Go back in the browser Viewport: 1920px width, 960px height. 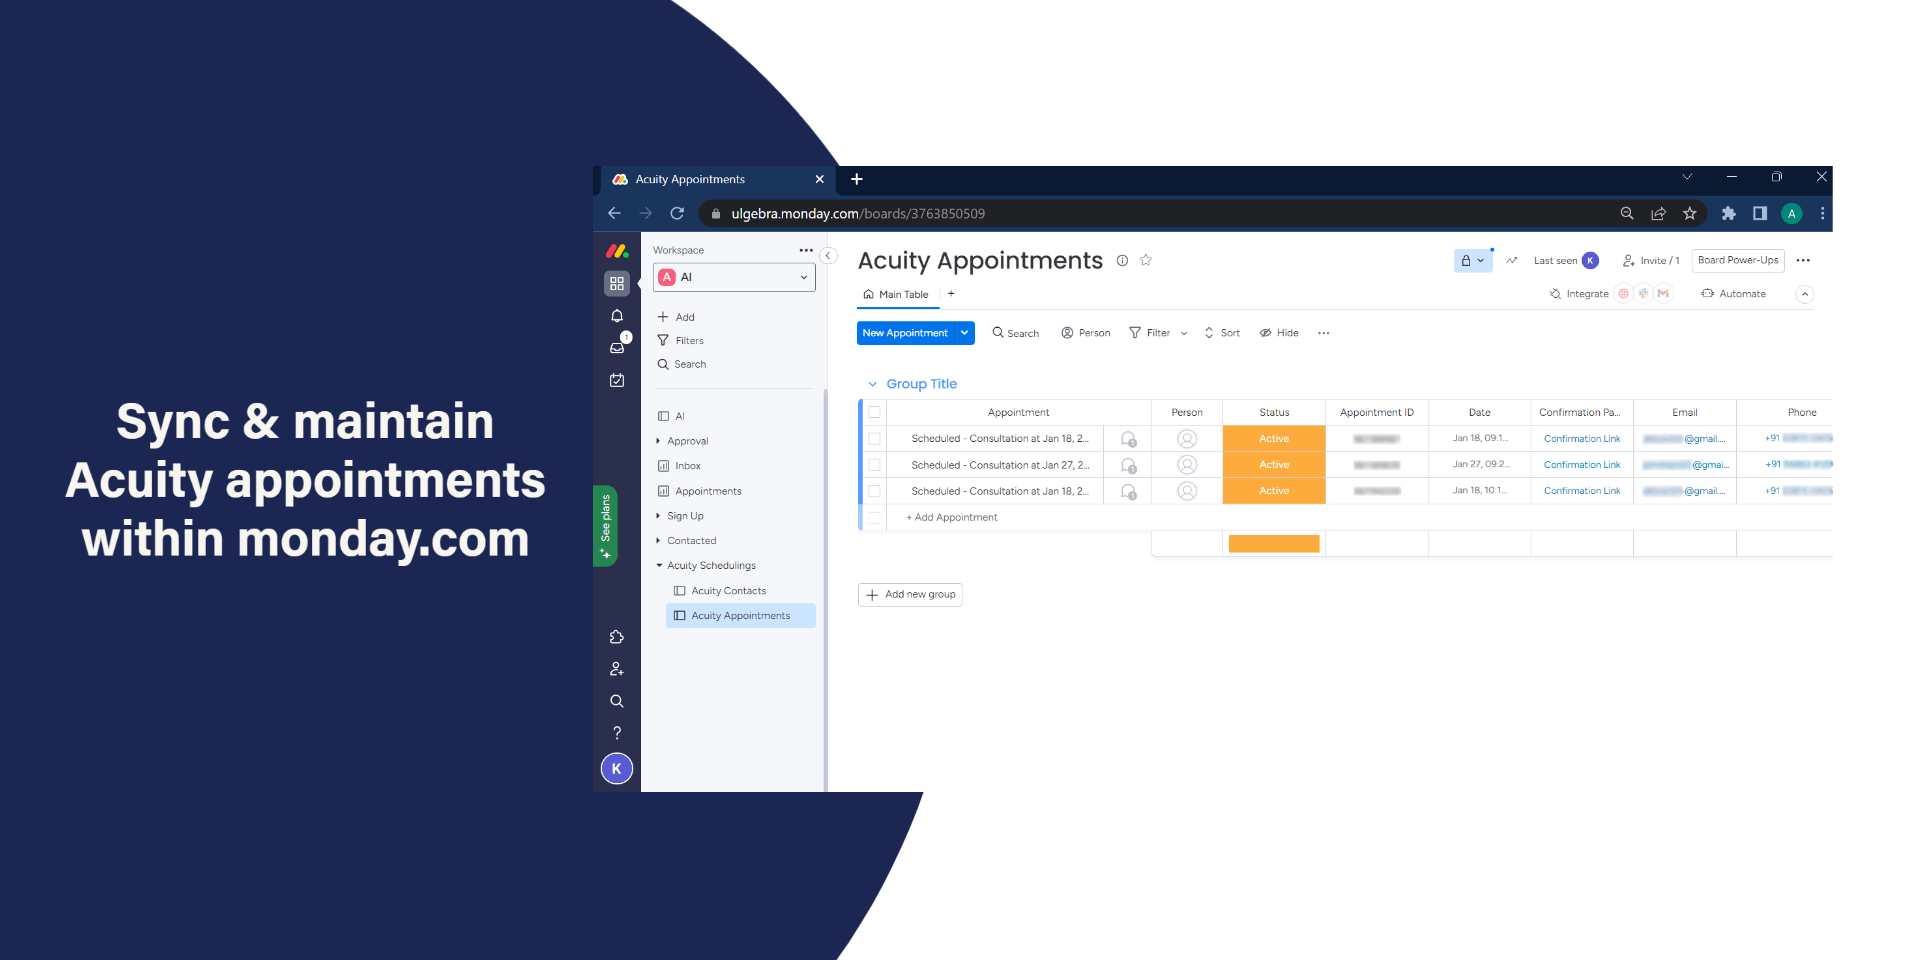click(614, 213)
